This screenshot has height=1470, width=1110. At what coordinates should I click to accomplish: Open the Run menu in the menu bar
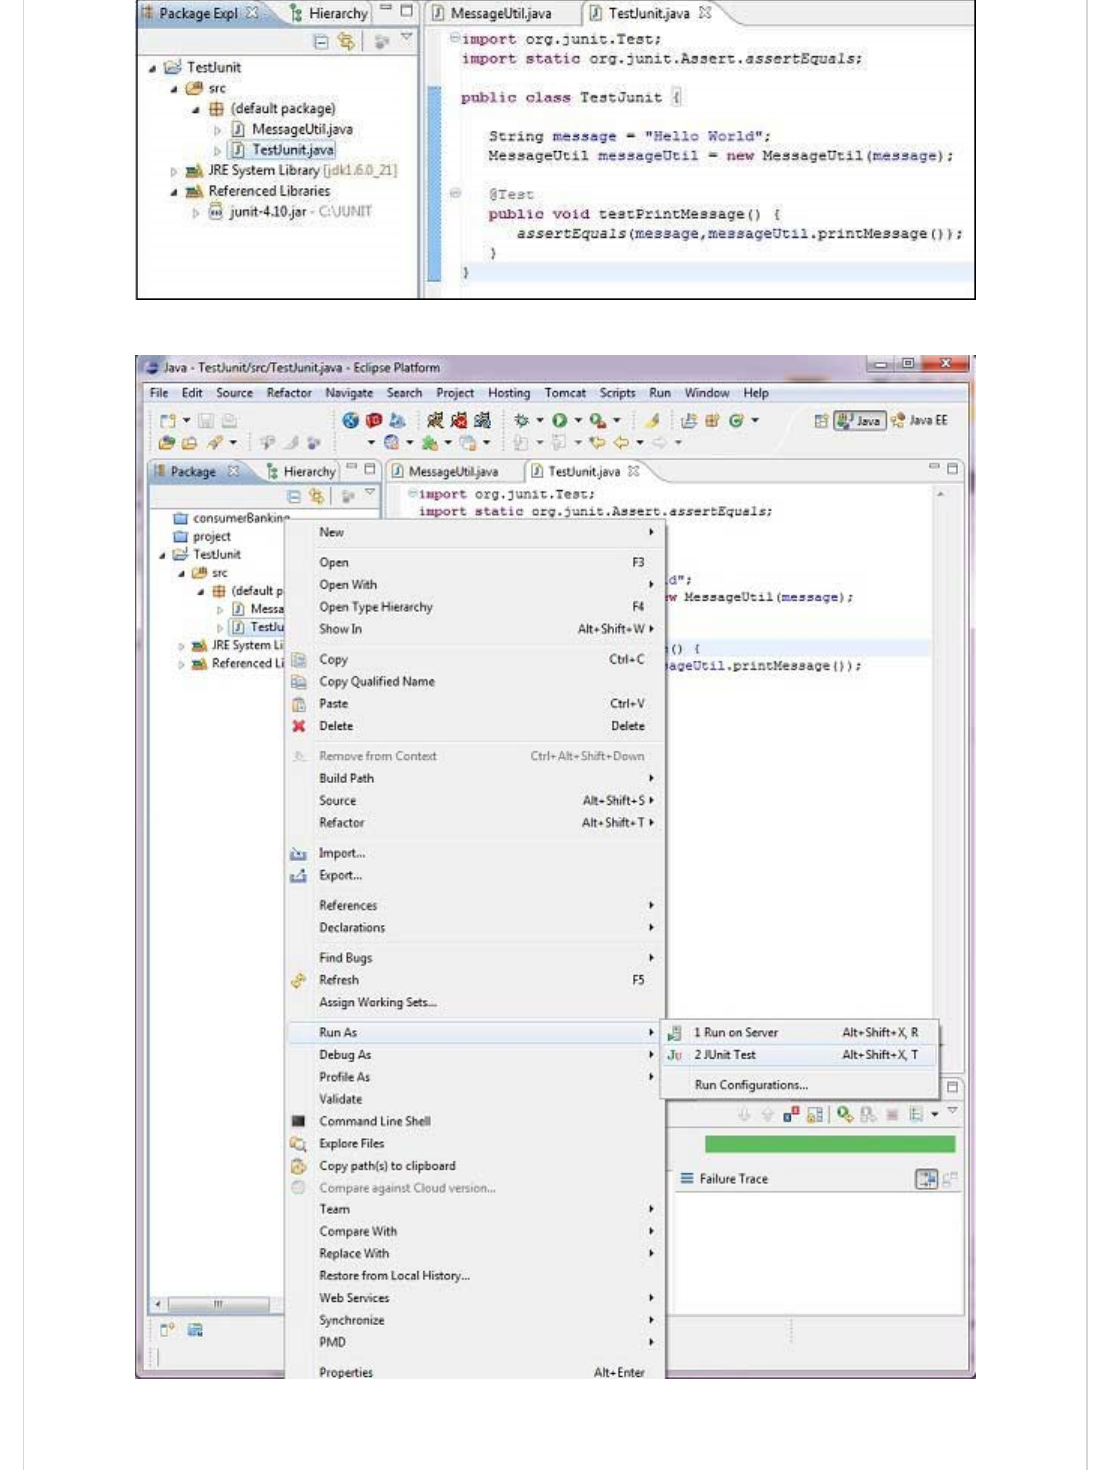660,394
